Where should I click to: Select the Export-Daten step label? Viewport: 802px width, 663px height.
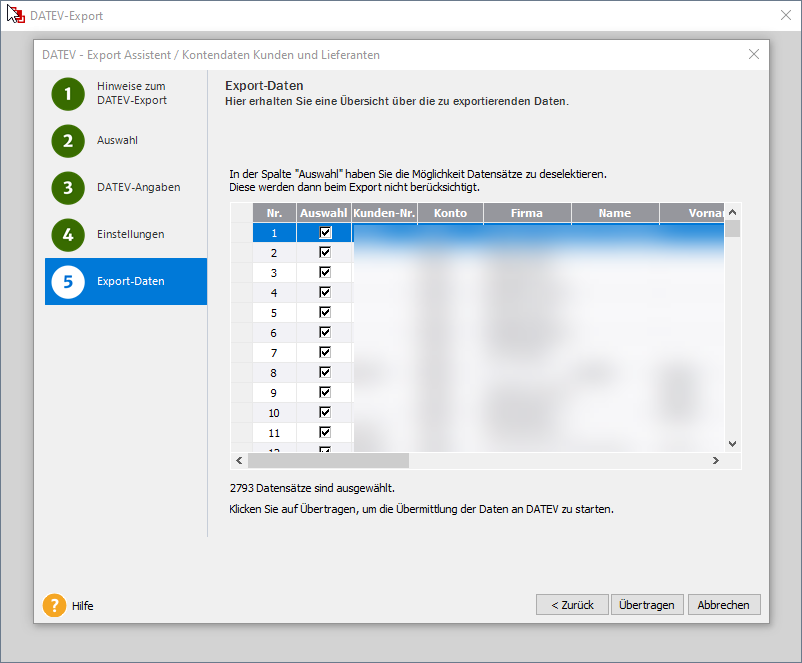(x=130, y=281)
